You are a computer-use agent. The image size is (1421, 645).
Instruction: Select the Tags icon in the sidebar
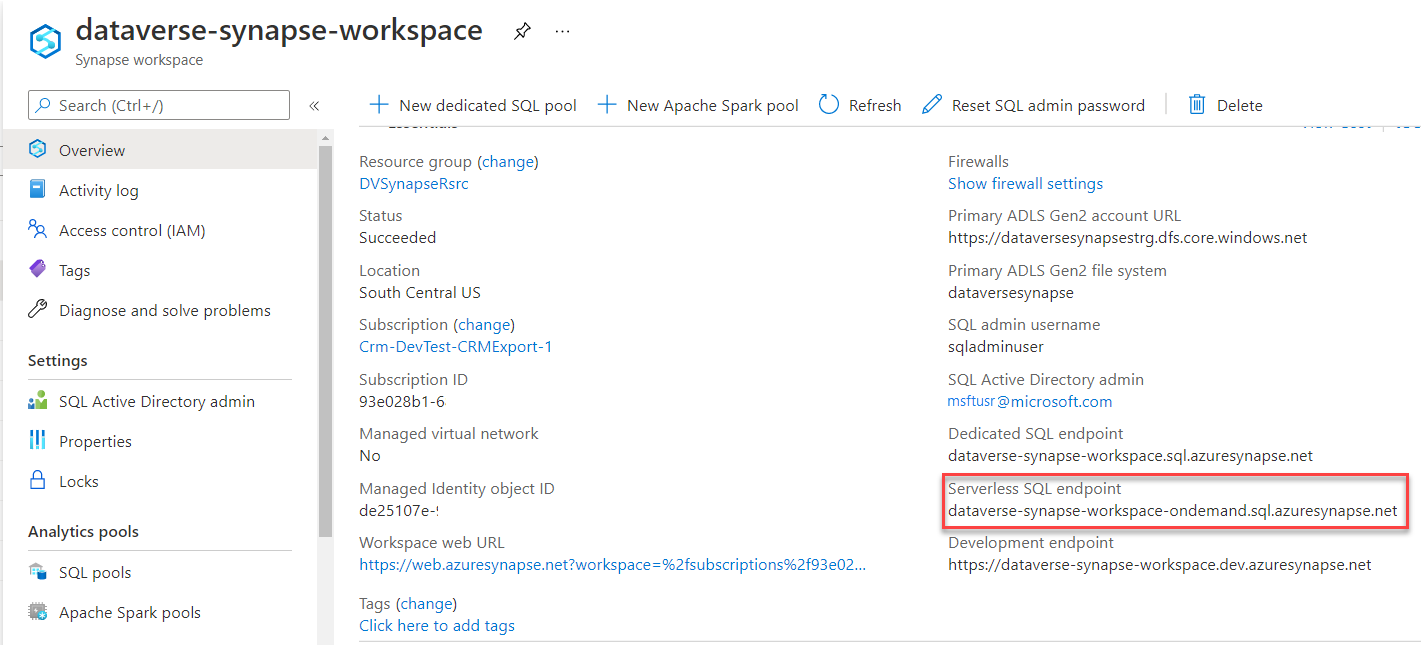38,269
